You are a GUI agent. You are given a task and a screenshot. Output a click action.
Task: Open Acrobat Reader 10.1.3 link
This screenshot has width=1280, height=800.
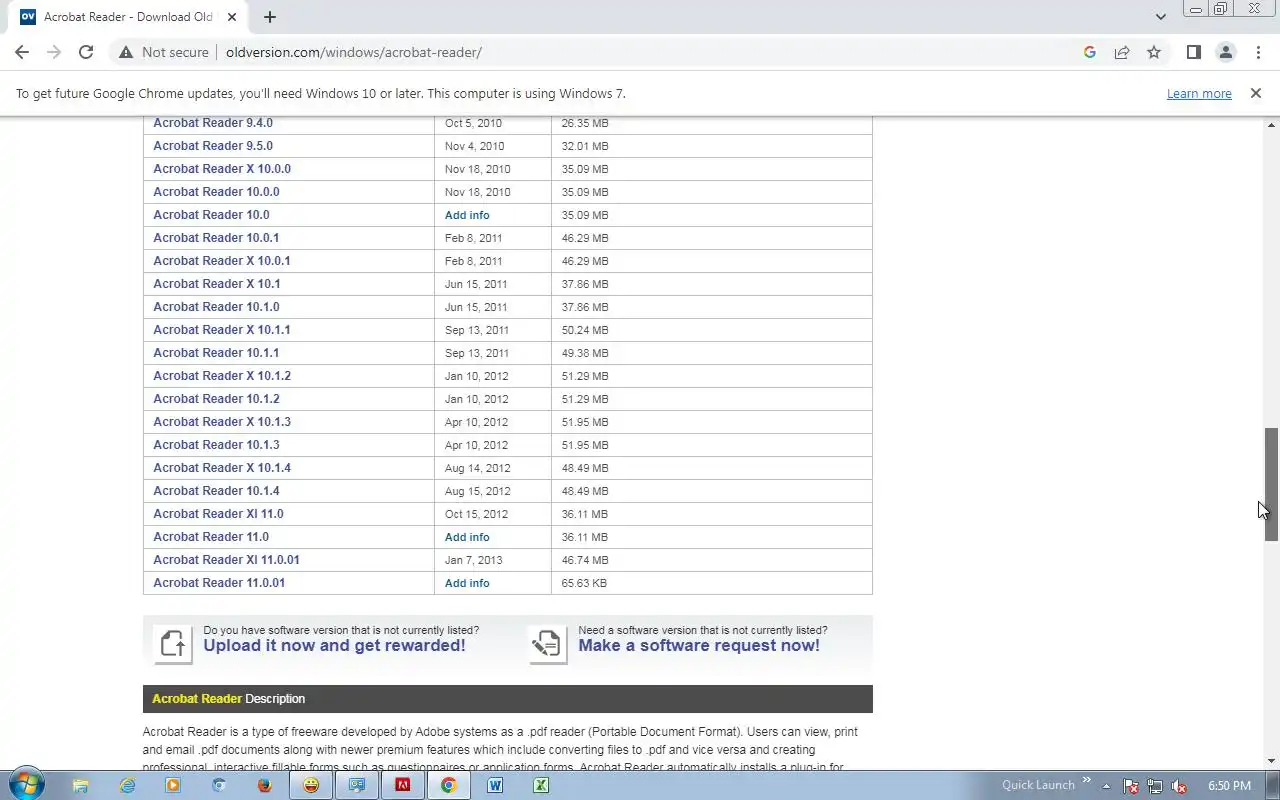(x=216, y=445)
